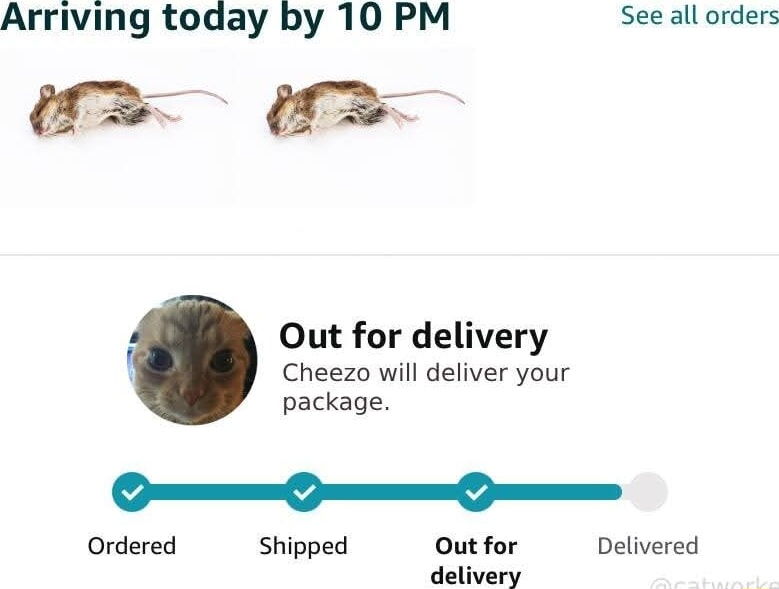The image size is (779, 589).
Task: Click the Arriving today by 10 PM heading
Action: [x=225, y=18]
